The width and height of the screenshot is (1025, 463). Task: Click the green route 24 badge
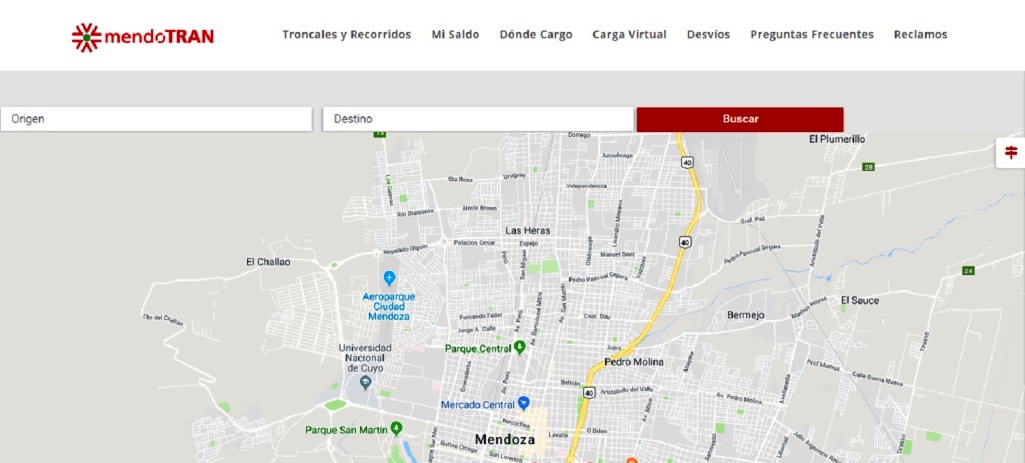click(x=968, y=271)
